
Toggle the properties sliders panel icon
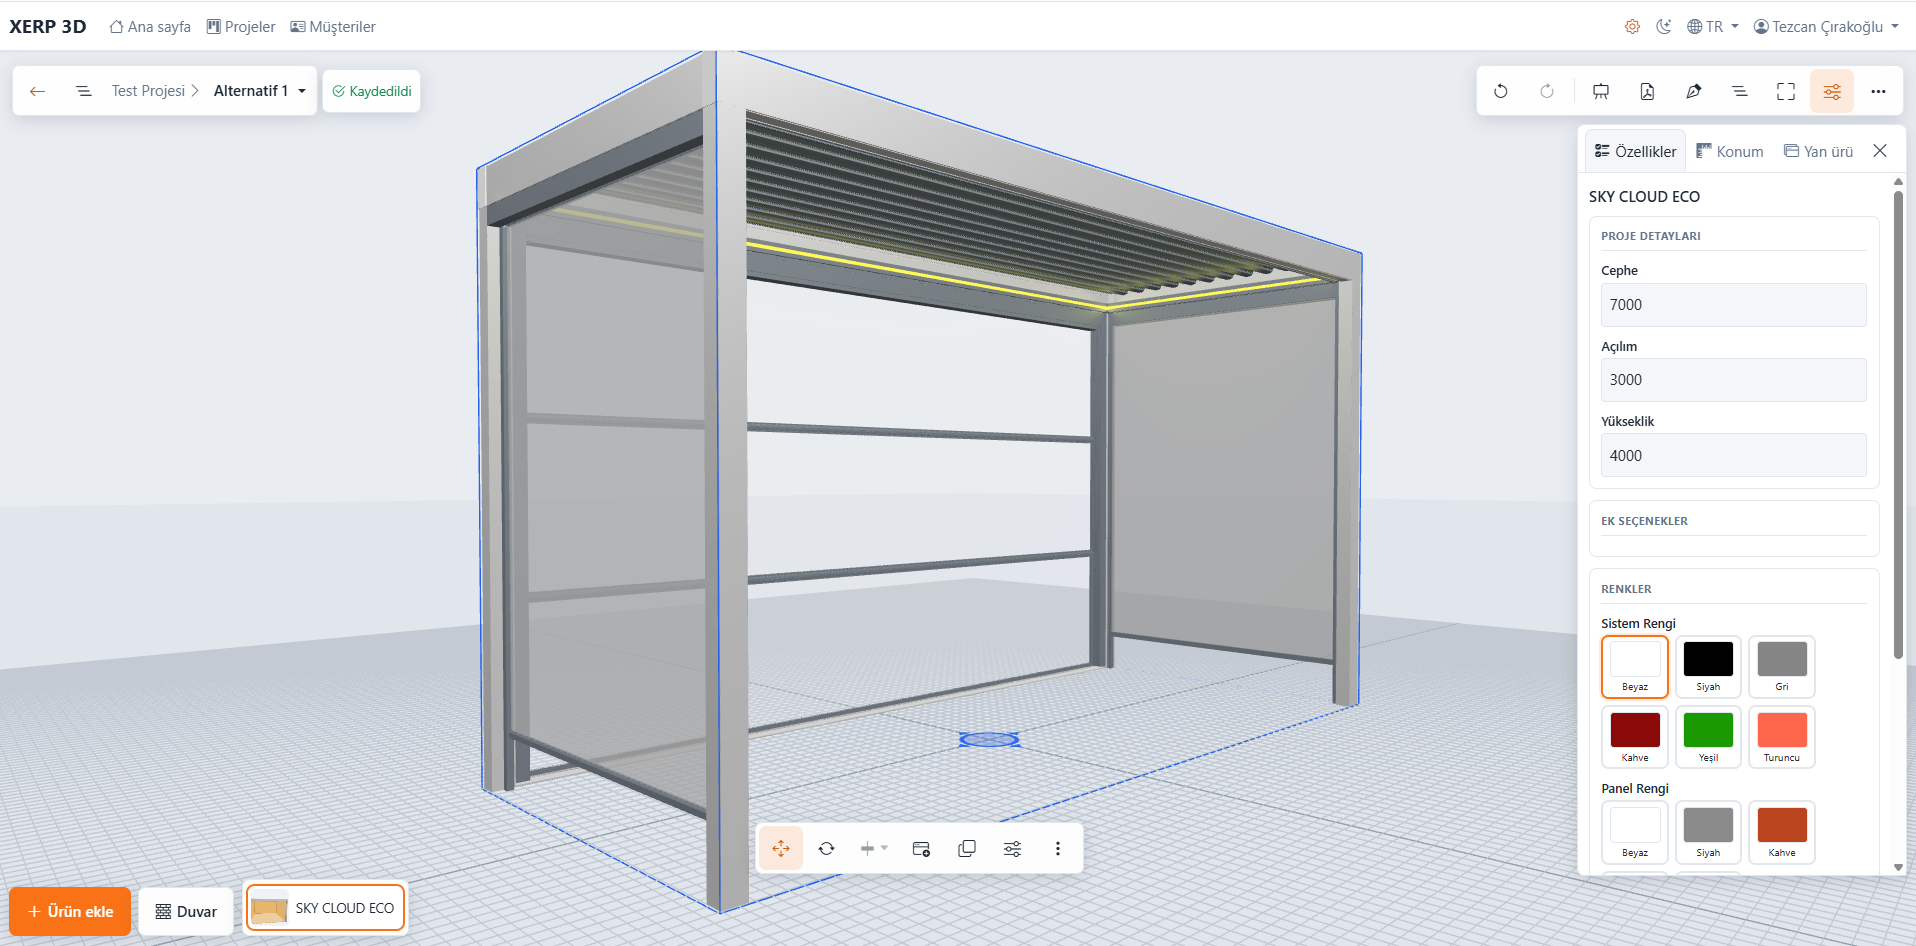(x=1832, y=91)
